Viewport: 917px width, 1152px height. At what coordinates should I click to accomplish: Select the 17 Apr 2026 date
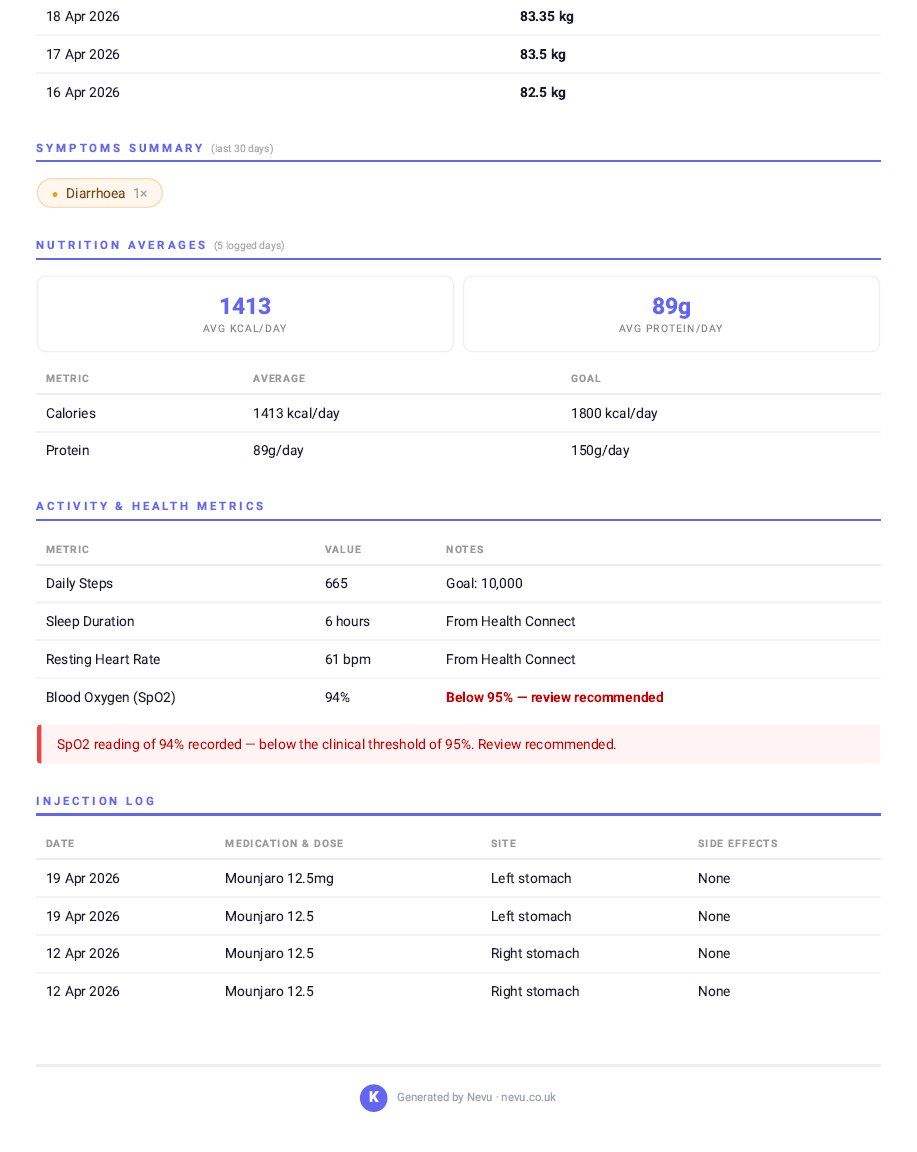[x=82, y=54]
